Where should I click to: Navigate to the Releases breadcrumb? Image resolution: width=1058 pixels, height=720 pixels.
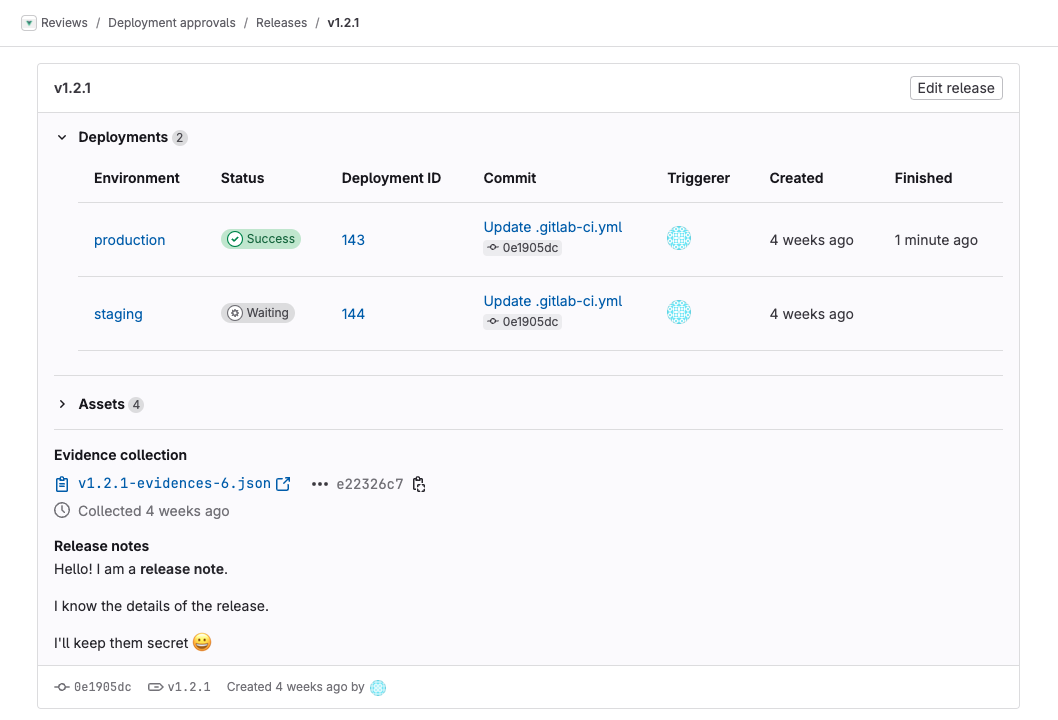click(x=281, y=22)
